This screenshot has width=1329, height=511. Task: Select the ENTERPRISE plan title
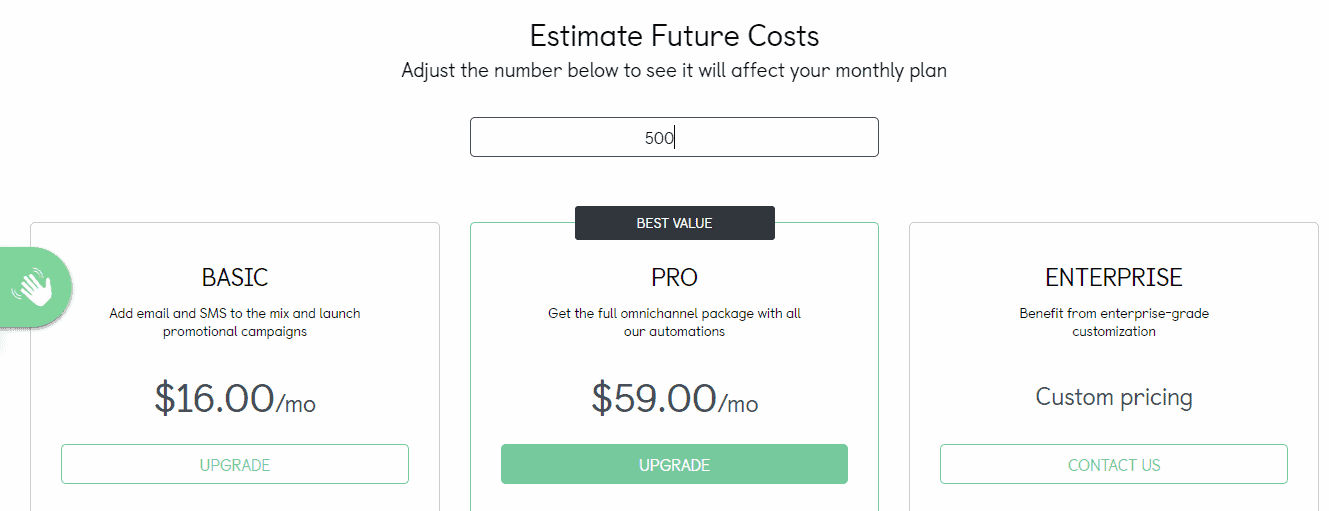click(x=1114, y=277)
